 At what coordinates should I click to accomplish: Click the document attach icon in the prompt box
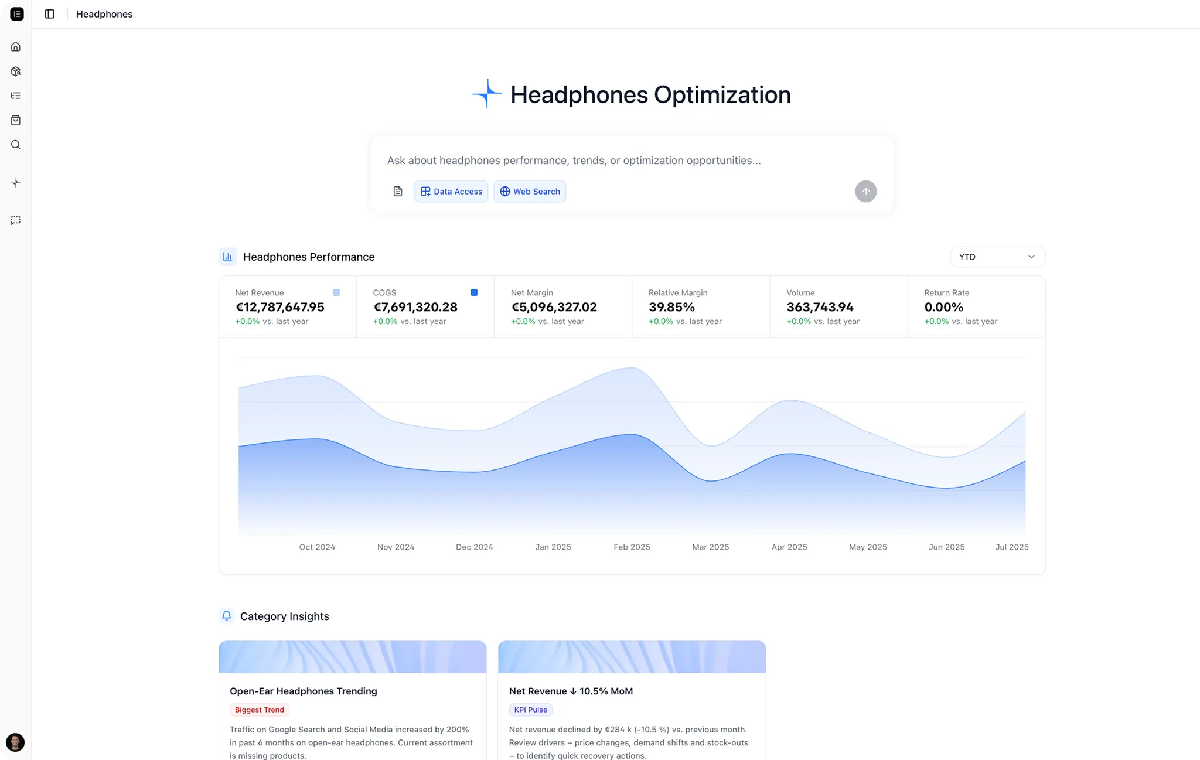(398, 191)
